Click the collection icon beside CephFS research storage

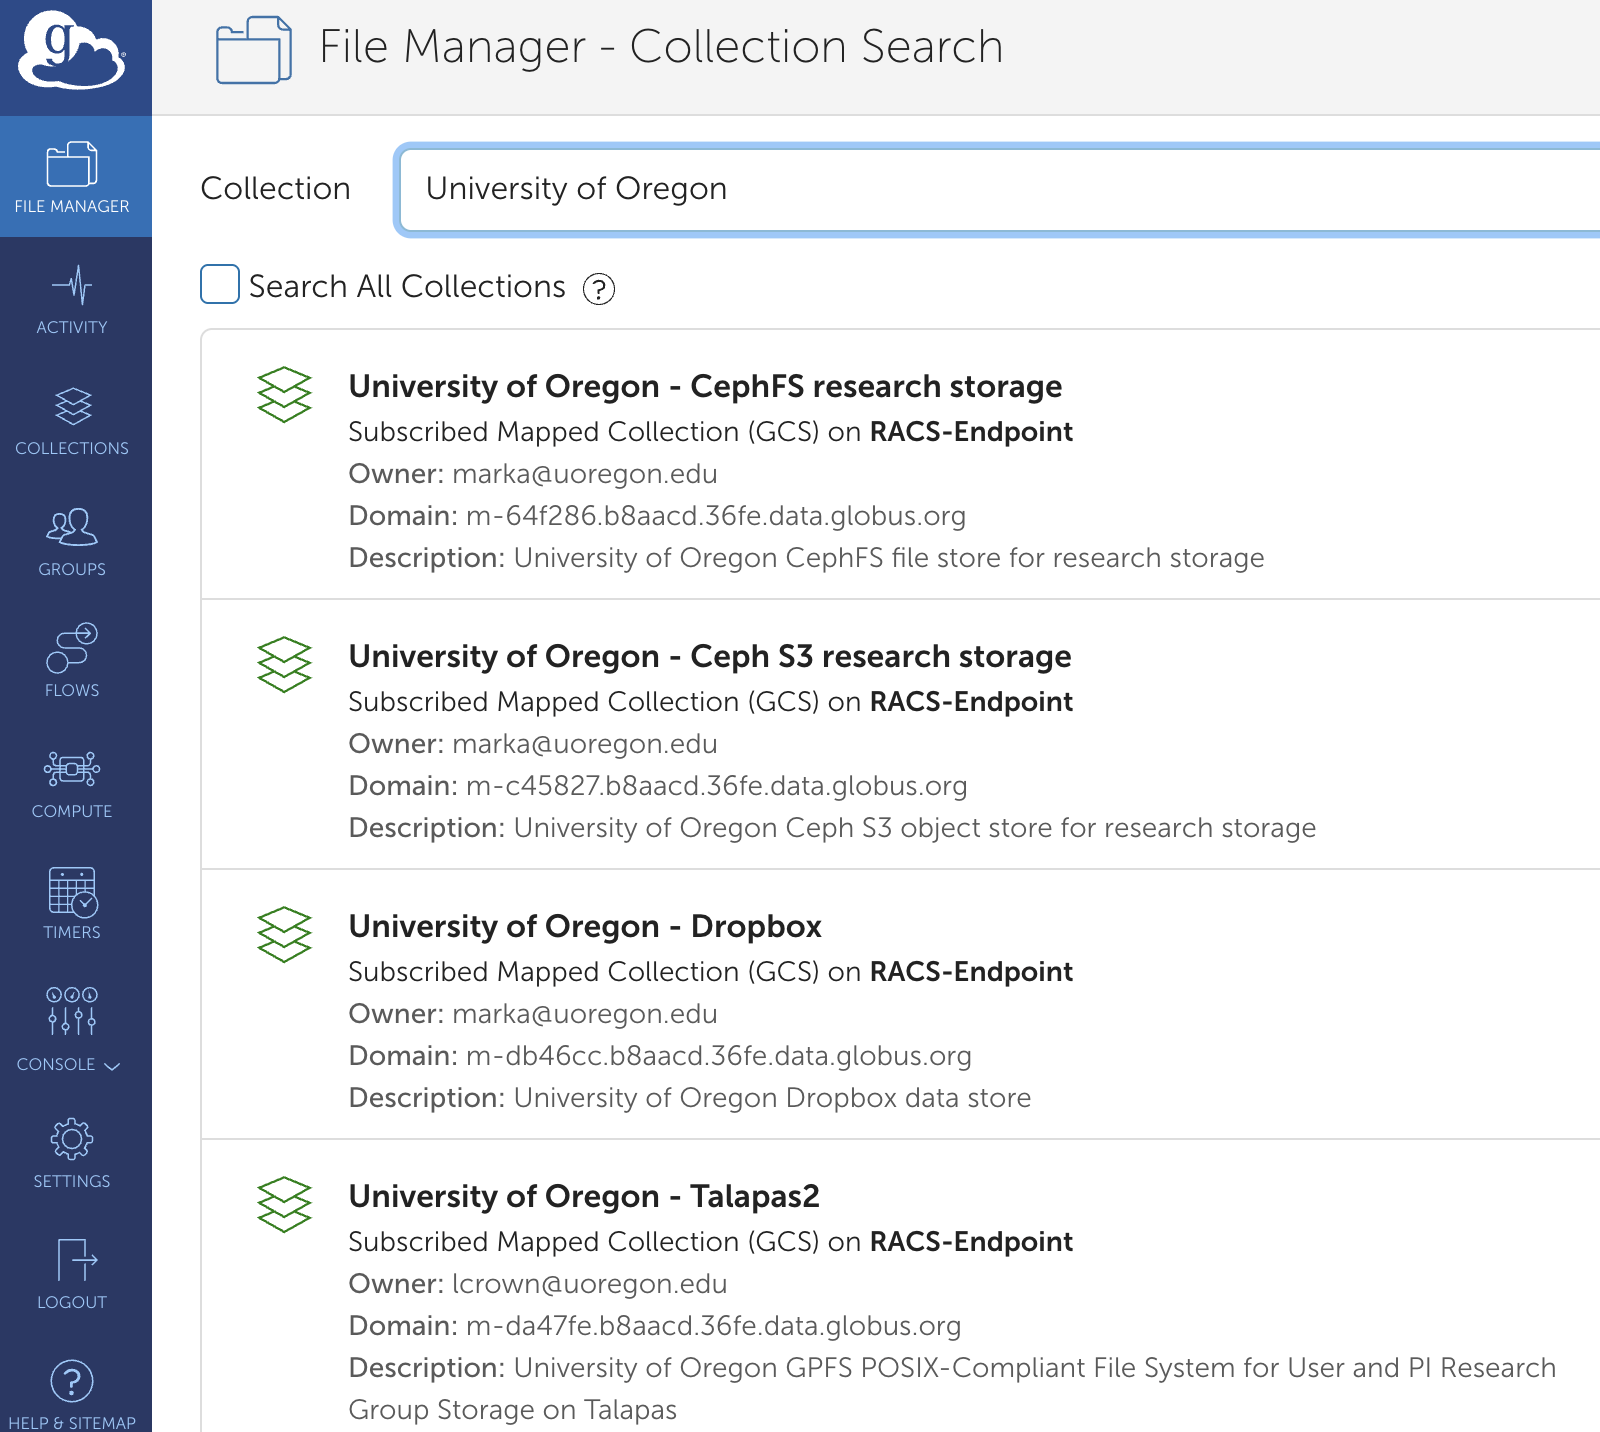click(x=284, y=396)
